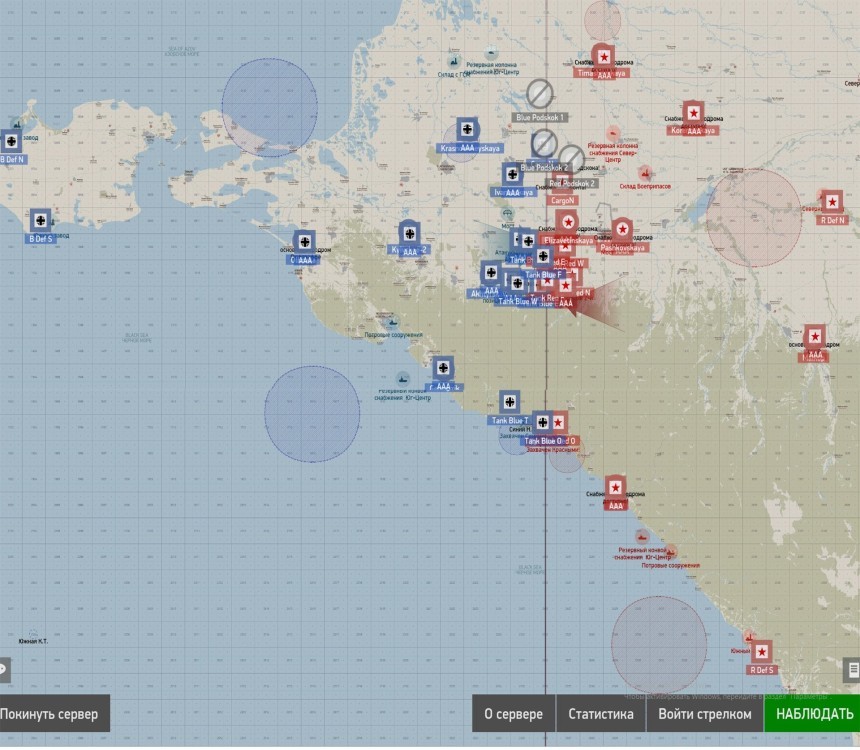Screen dimensions: 860x750
Task: Select the Korenovskaya red airfield icon
Action: pyautogui.click(x=694, y=113)
